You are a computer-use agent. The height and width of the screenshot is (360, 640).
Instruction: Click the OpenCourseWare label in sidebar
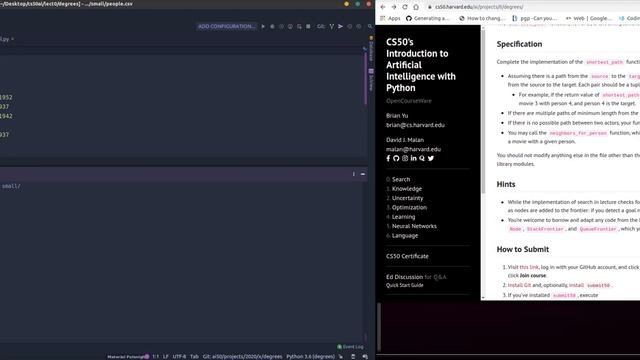pyautogui.click(x=409, y=101)
